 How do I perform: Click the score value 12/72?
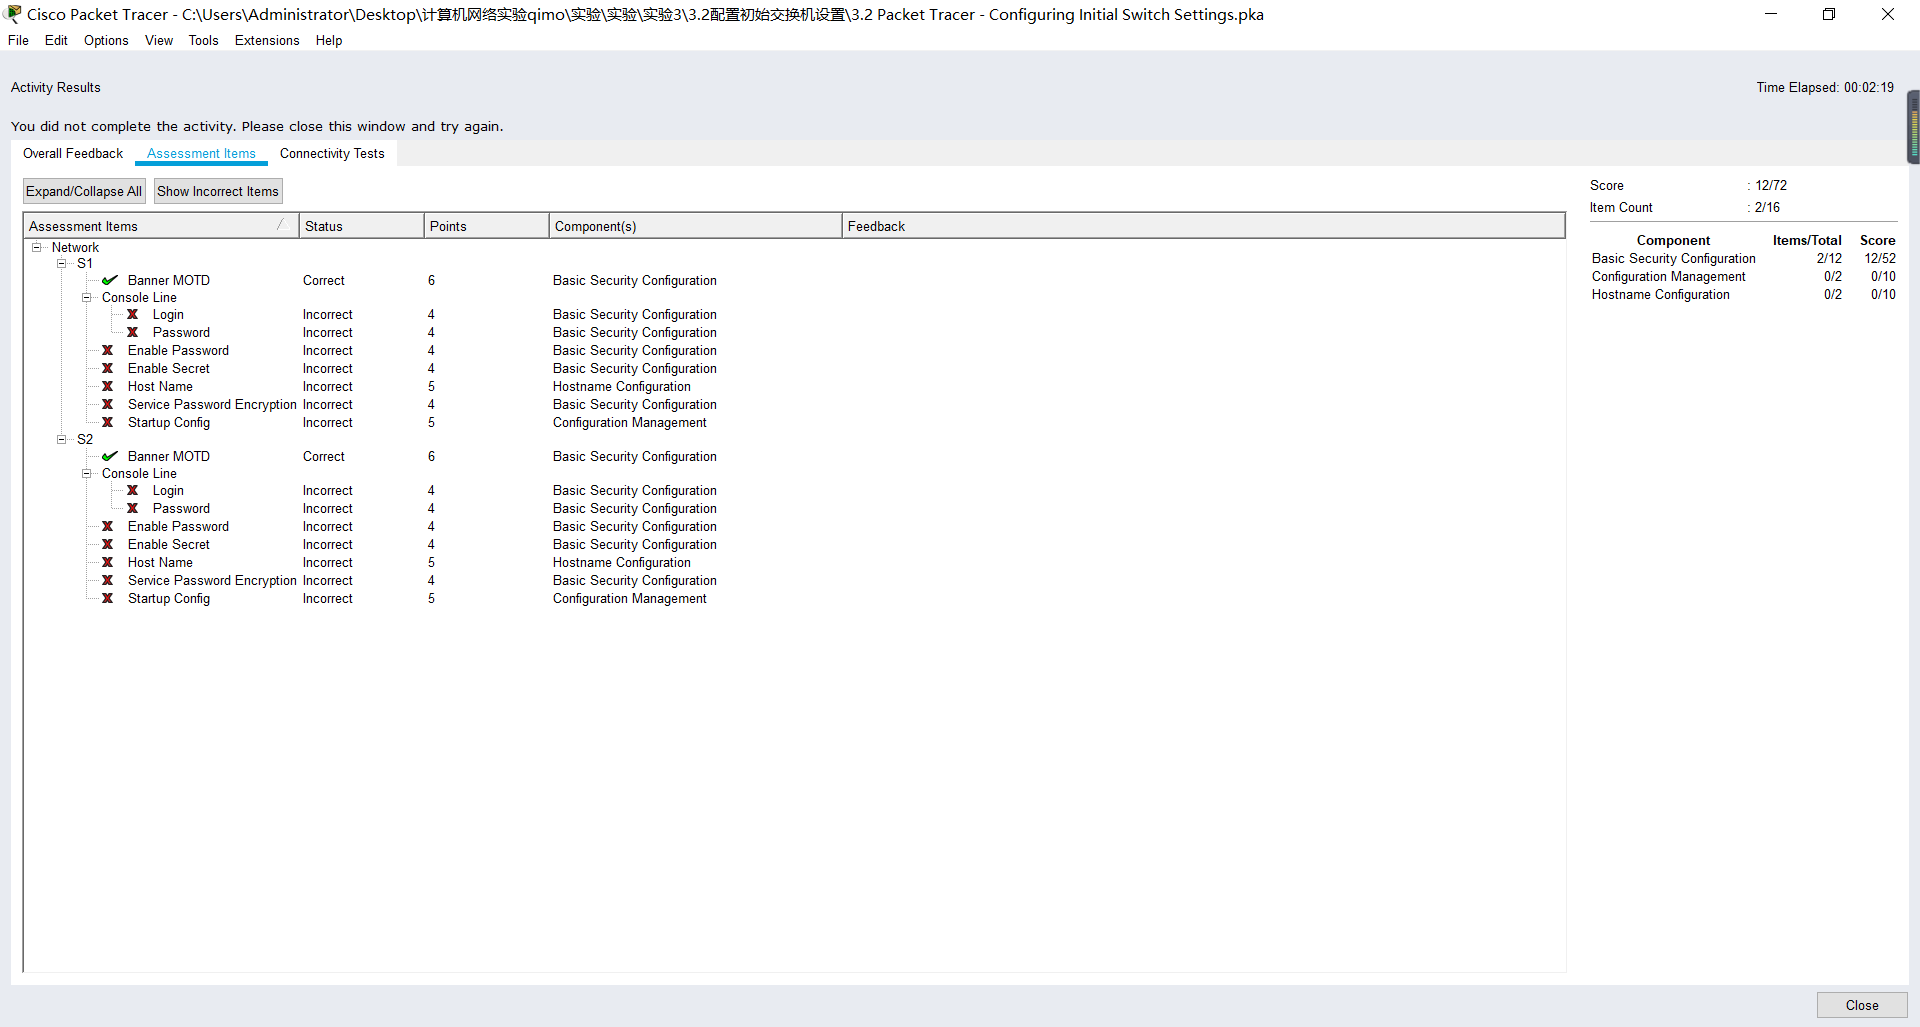[1771, 185]
